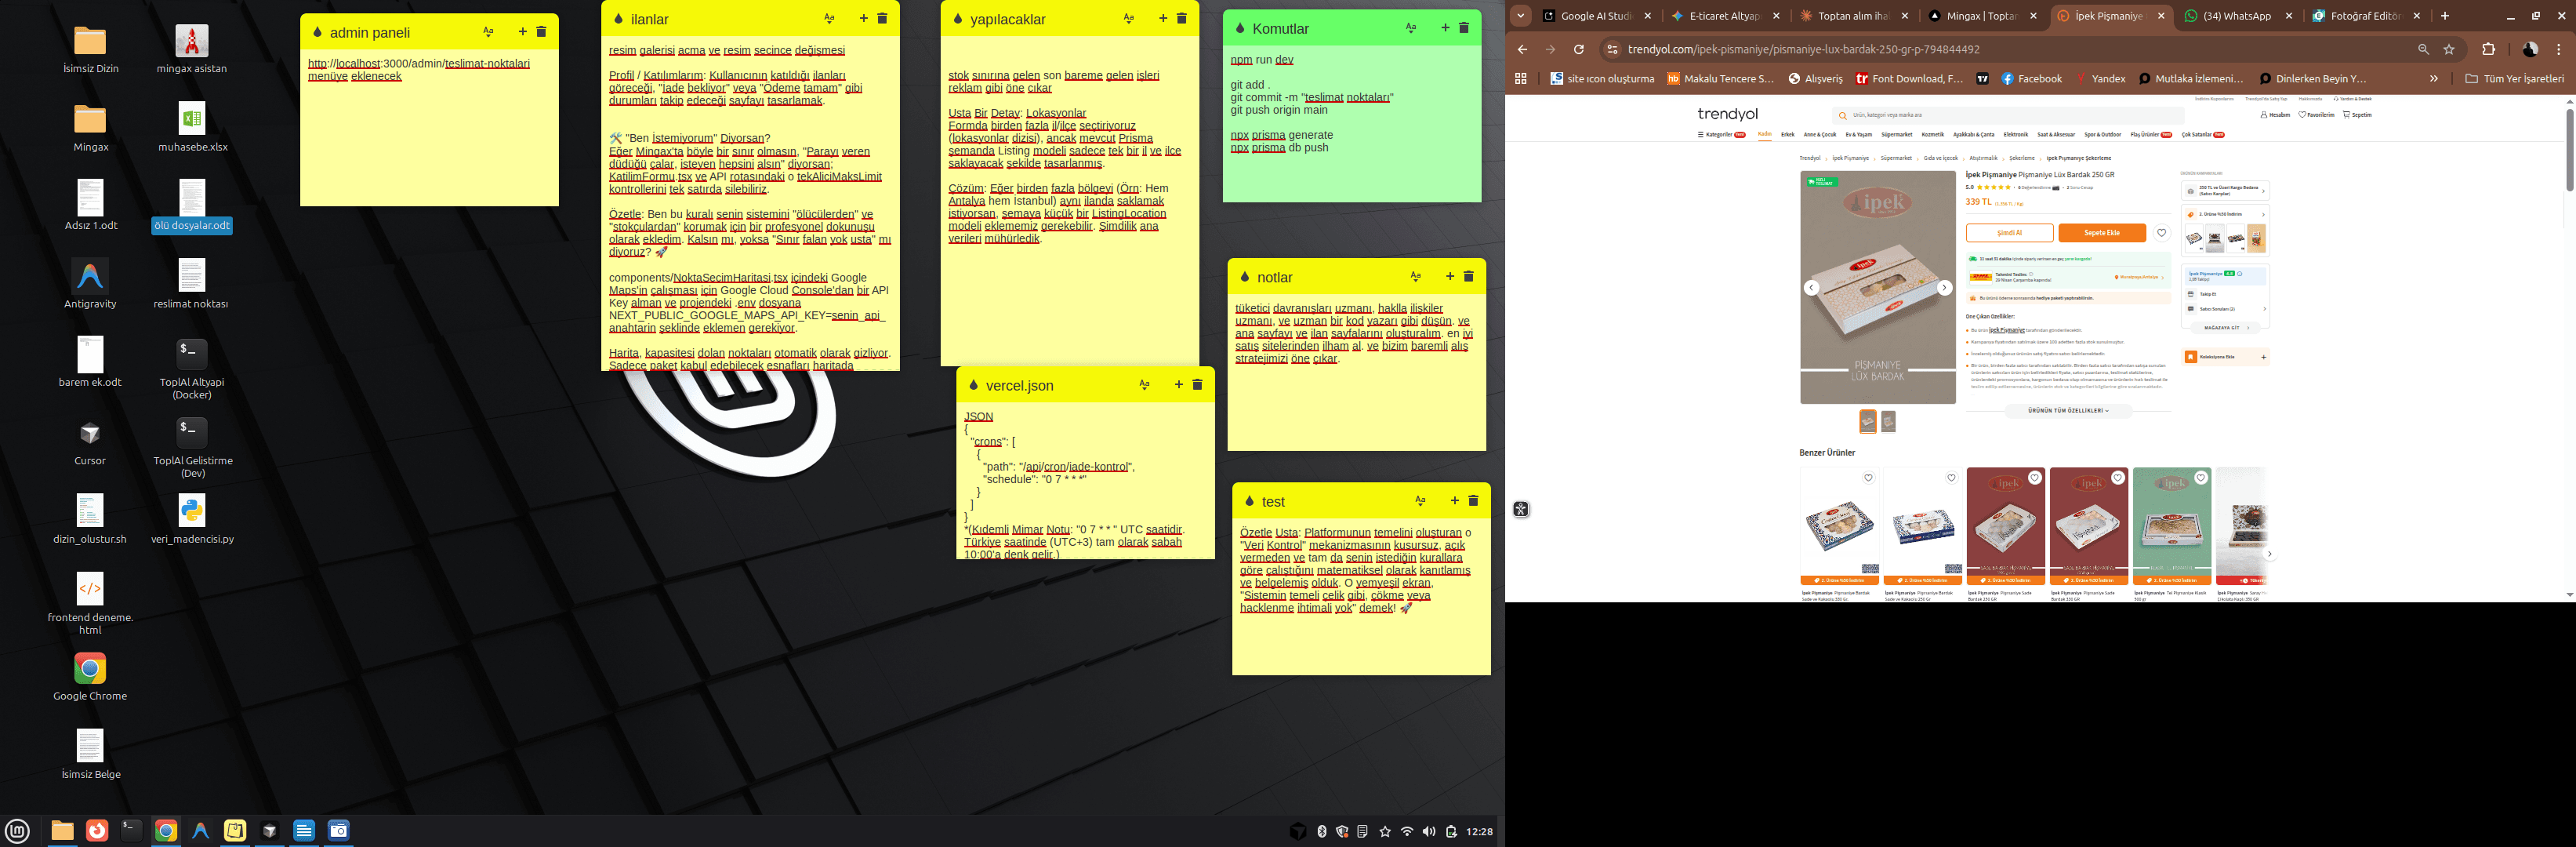Select the muhasebe.xlsx desktop file
This screenshot has height=847, width=2576.
tap(192, 127)
